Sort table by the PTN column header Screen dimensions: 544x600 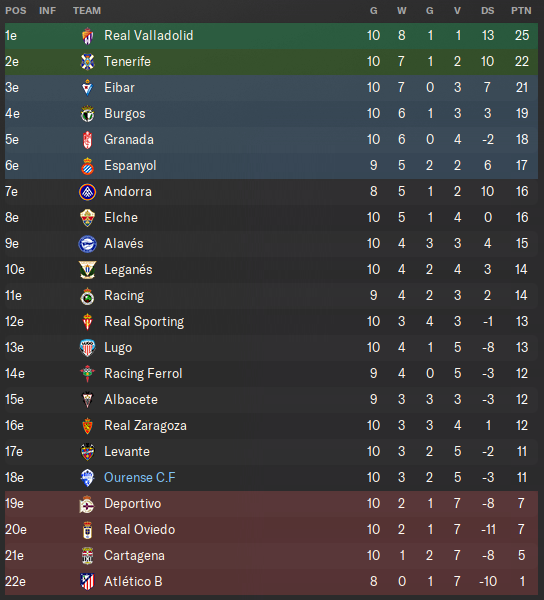[521, 10]
